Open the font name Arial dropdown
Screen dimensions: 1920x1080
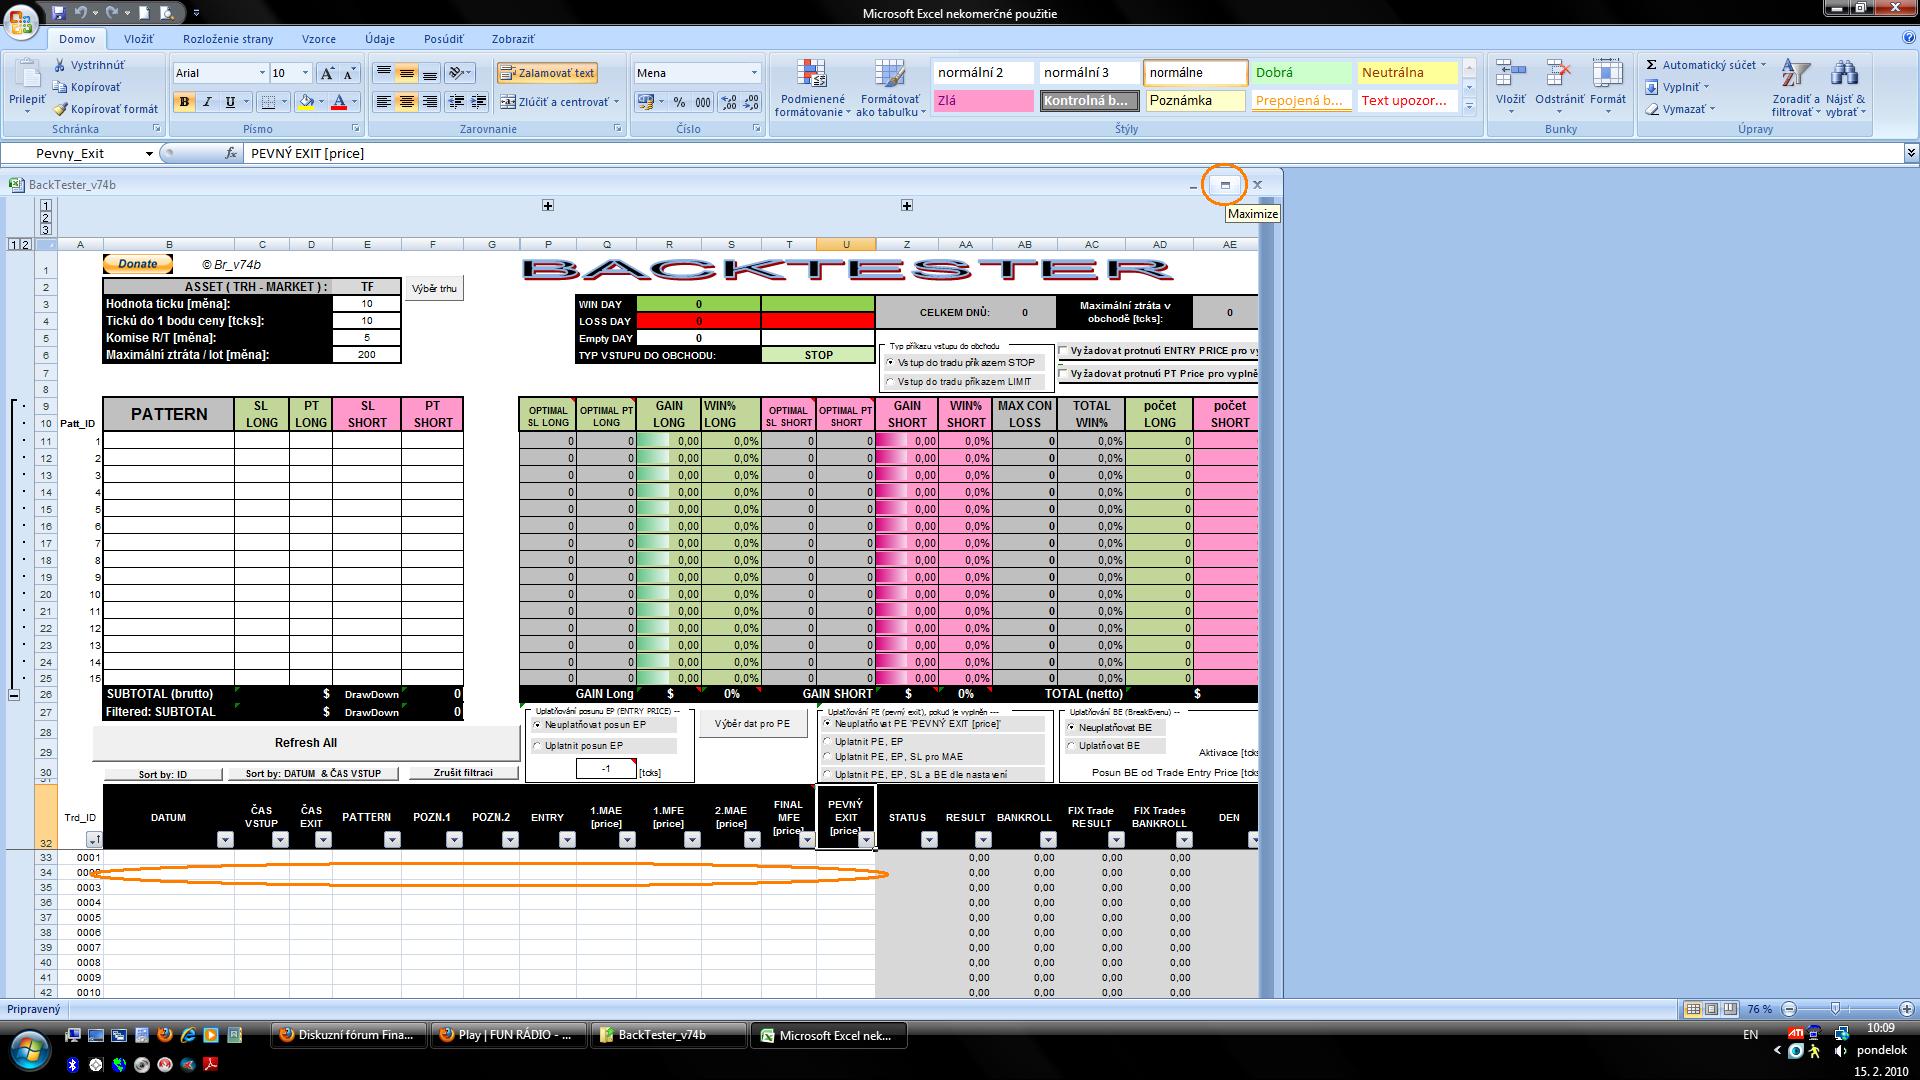(262, 73)
